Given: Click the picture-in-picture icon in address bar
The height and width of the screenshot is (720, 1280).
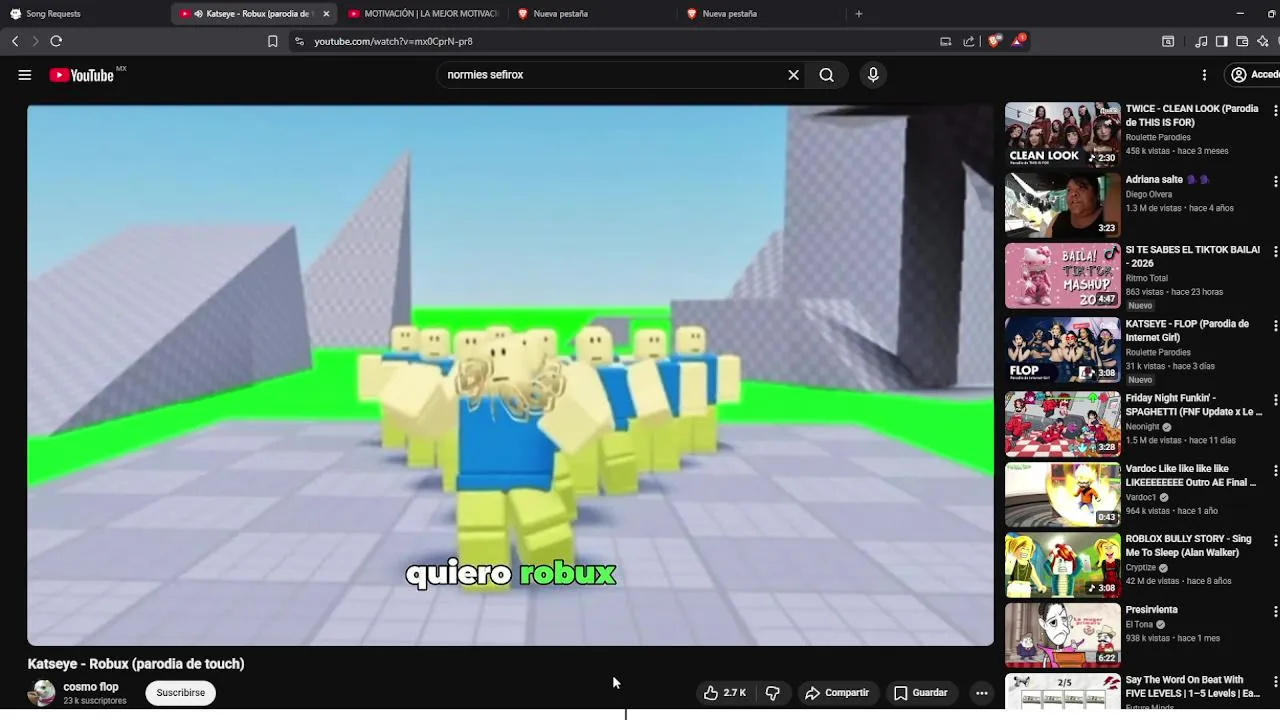Looking at the screenshot, I should [945, 41].
